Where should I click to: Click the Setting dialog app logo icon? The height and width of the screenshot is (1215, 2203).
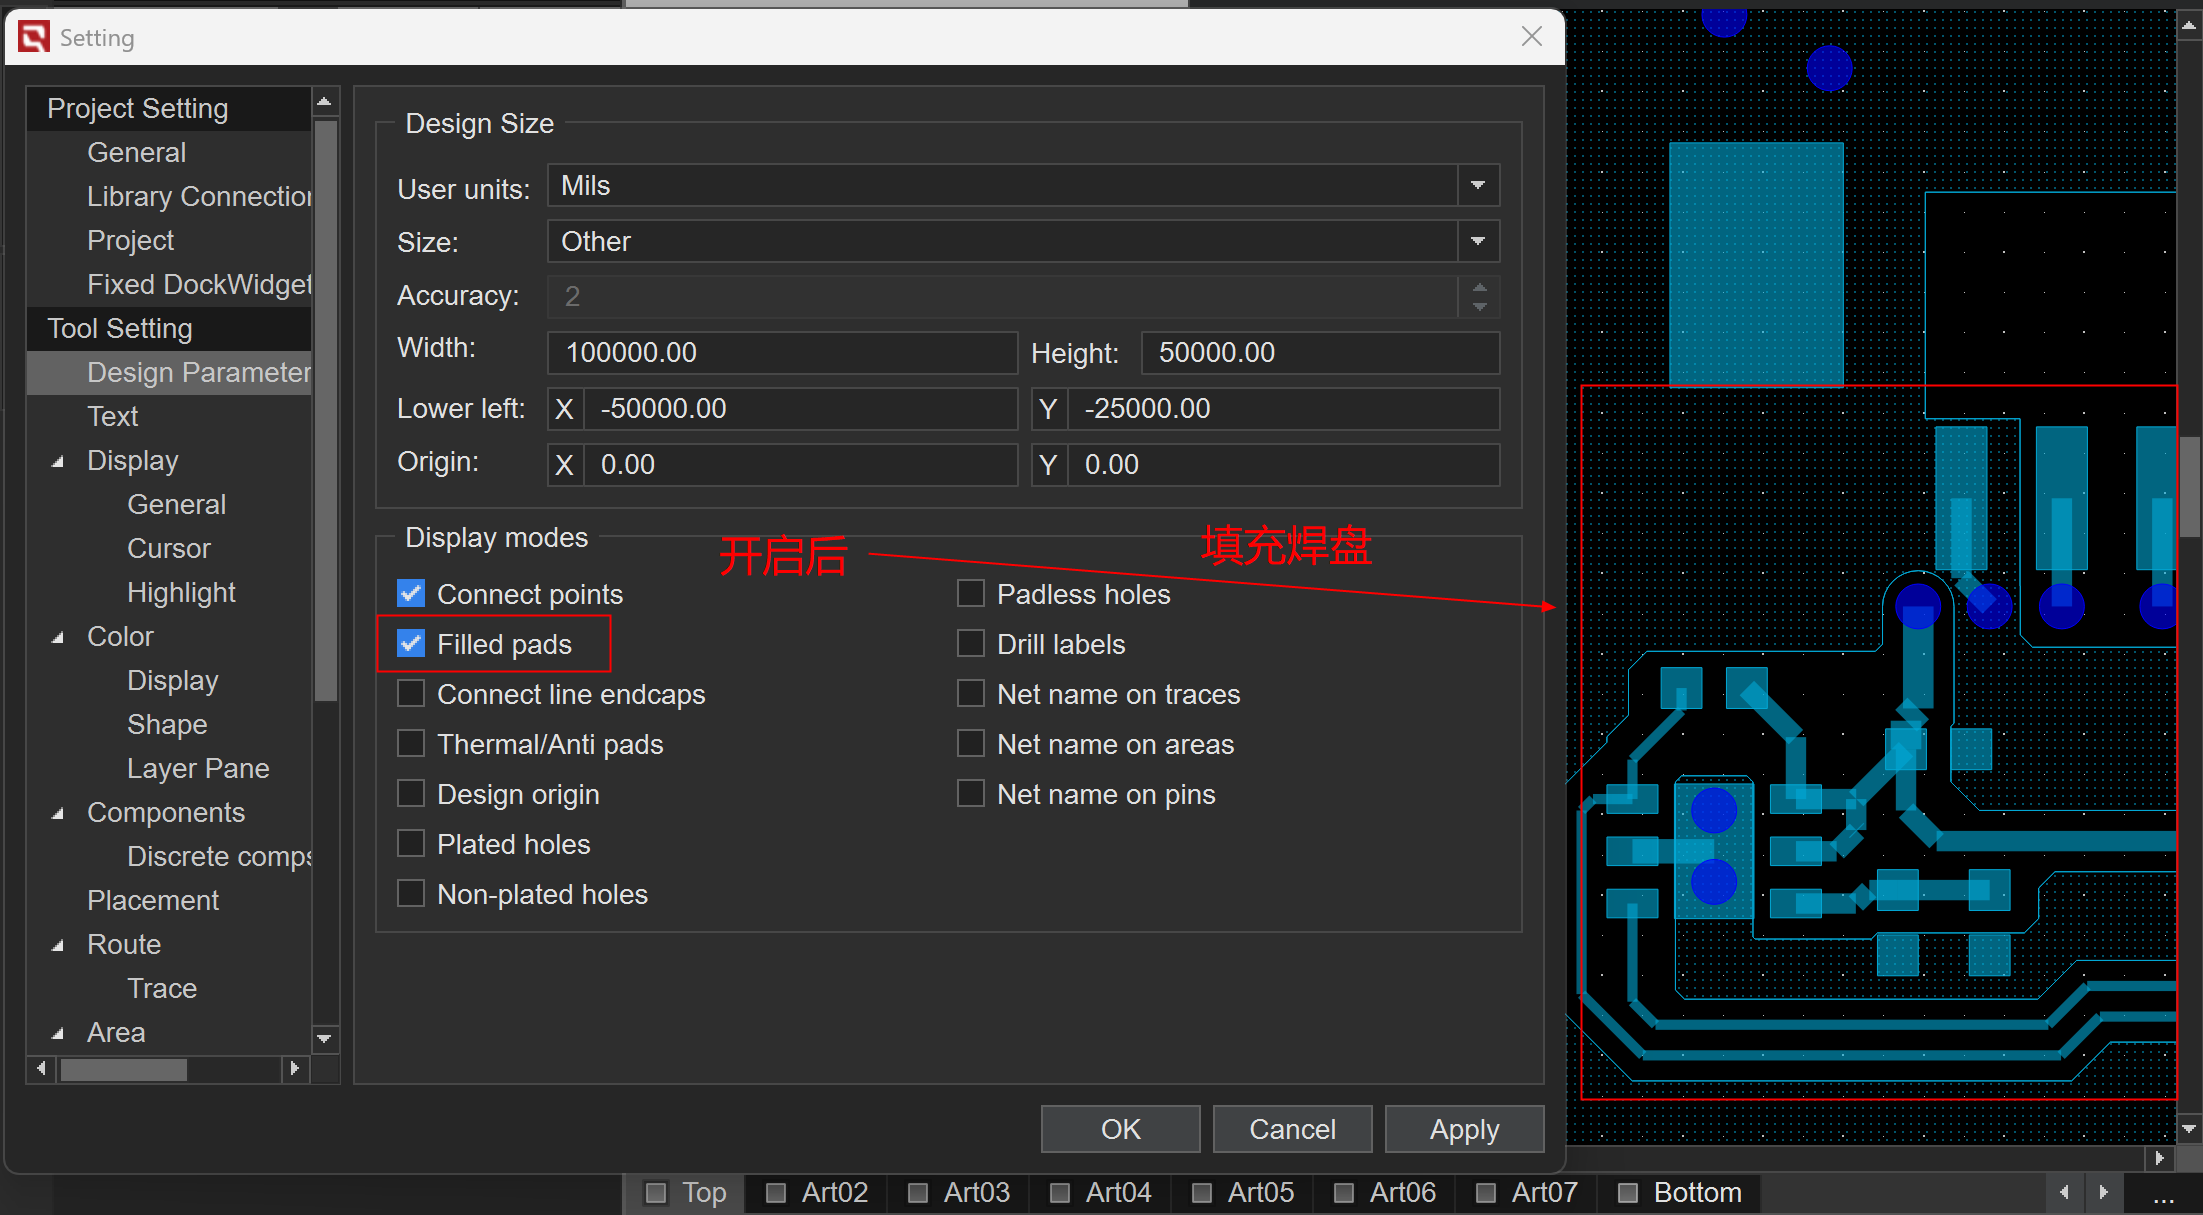tap(33, 37)
